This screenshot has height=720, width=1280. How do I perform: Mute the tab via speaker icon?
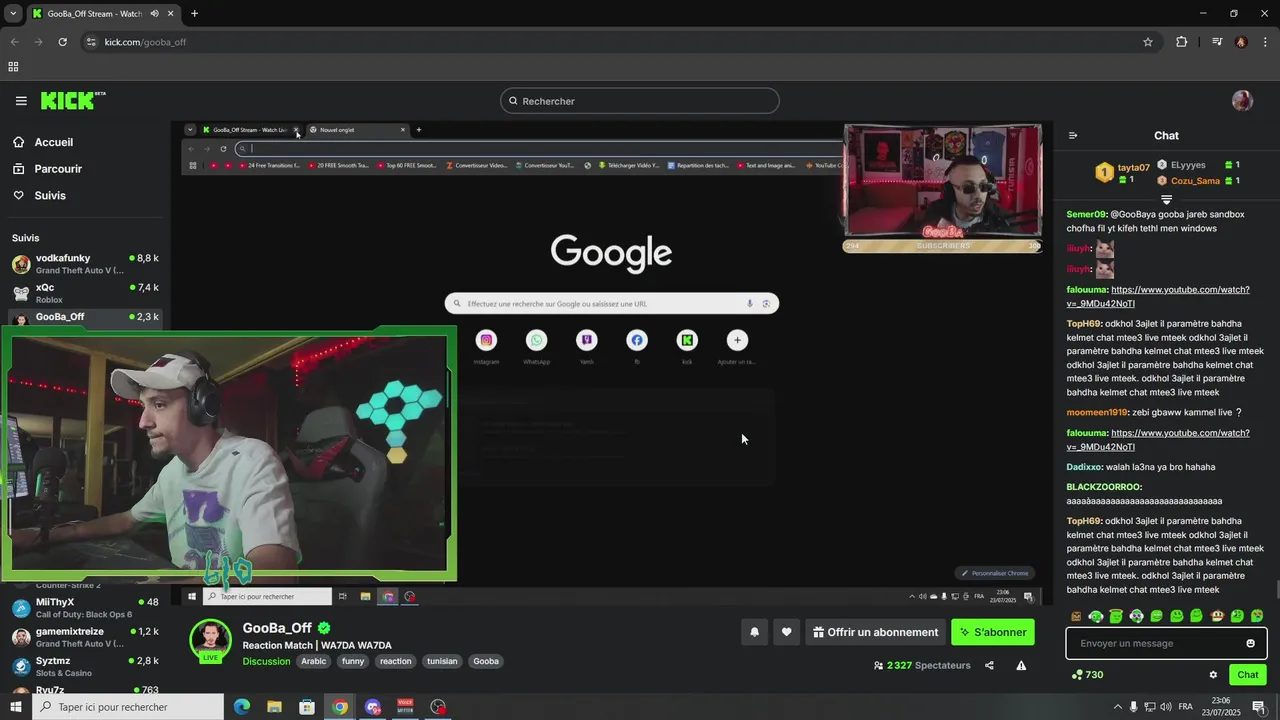pos(155,14)
